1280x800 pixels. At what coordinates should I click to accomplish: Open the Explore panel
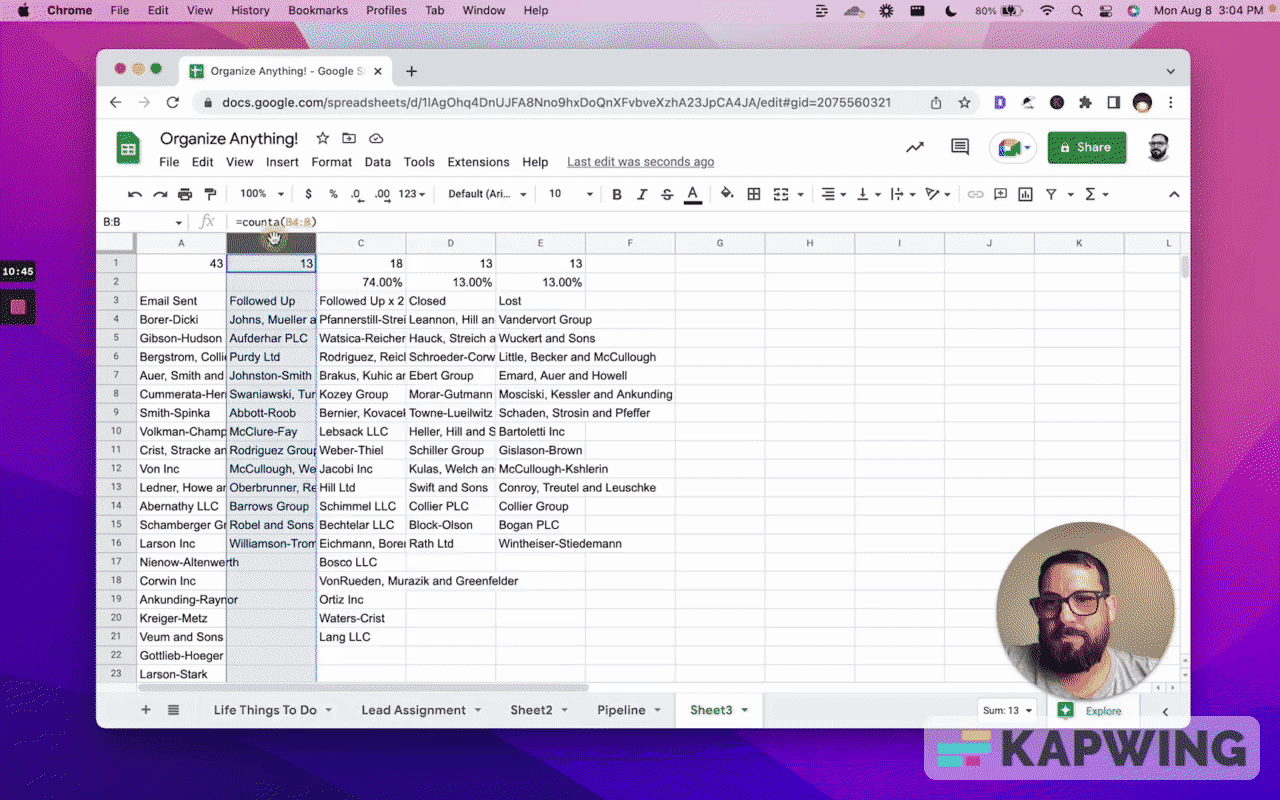click(1091, 711)
